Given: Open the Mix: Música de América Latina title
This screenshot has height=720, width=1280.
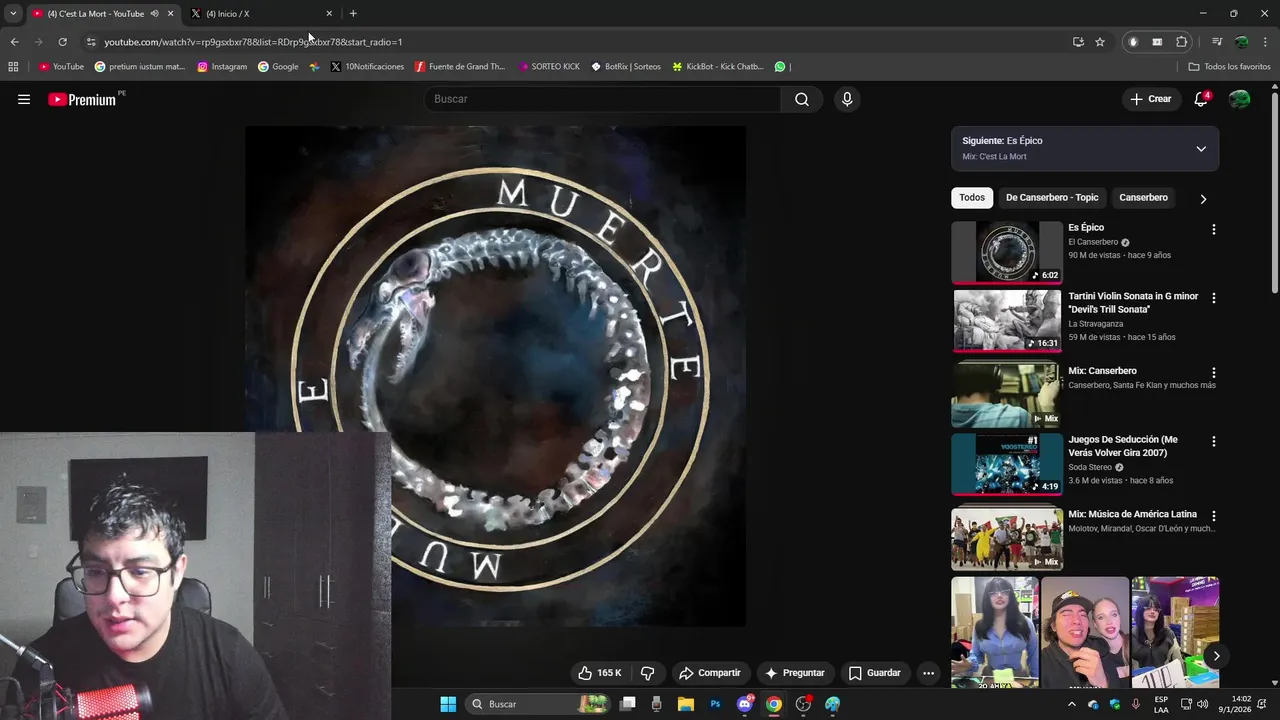Looking at the screenshot, I should tap(1132, 515).
